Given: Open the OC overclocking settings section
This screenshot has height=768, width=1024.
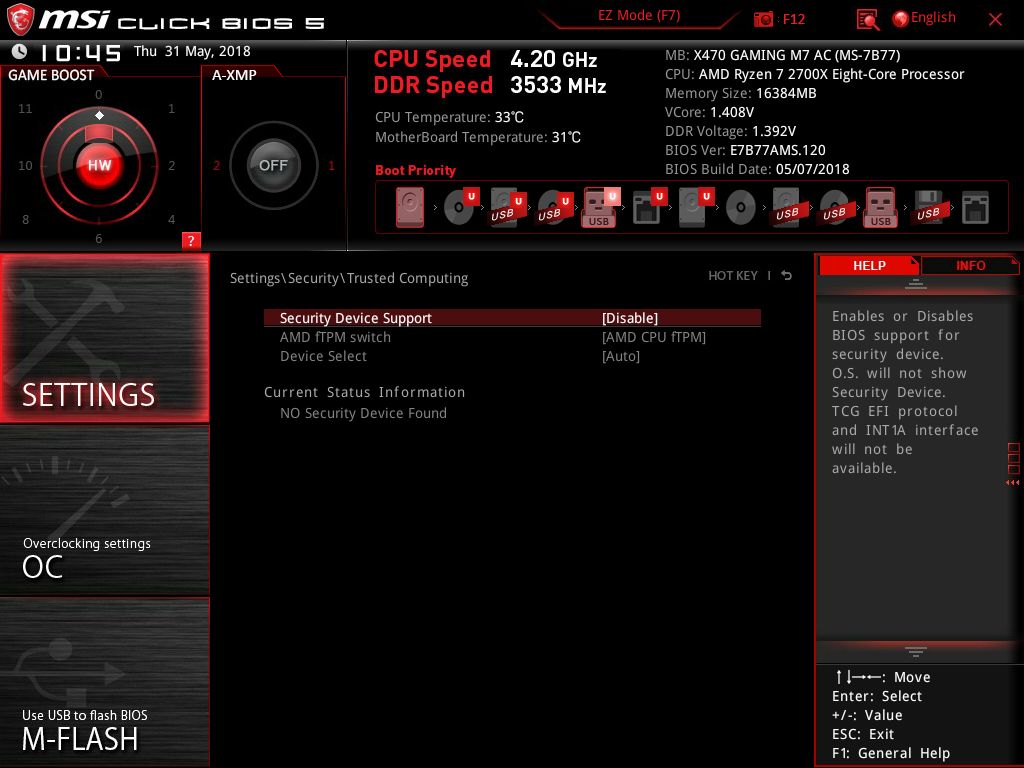Looking at the screenshot, I should click(x=104, y=511).
